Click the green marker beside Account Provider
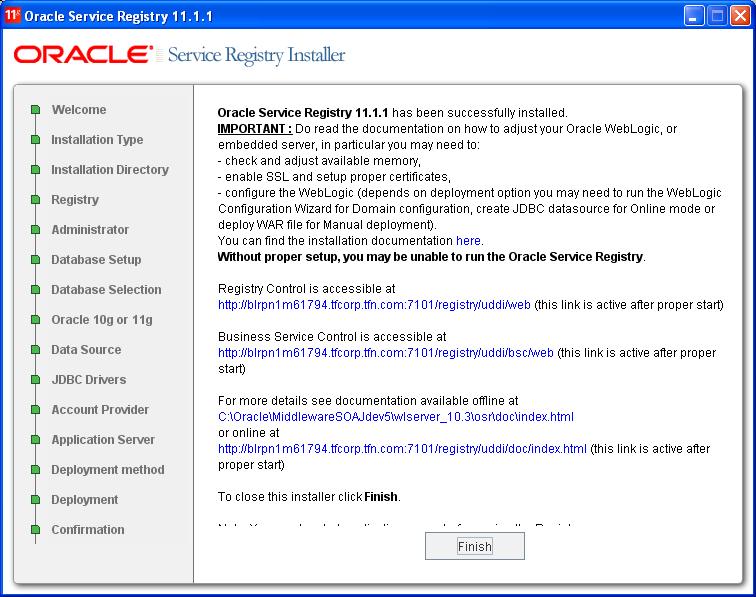Screen dimensions: 756x597 click(x=35, y=409)
